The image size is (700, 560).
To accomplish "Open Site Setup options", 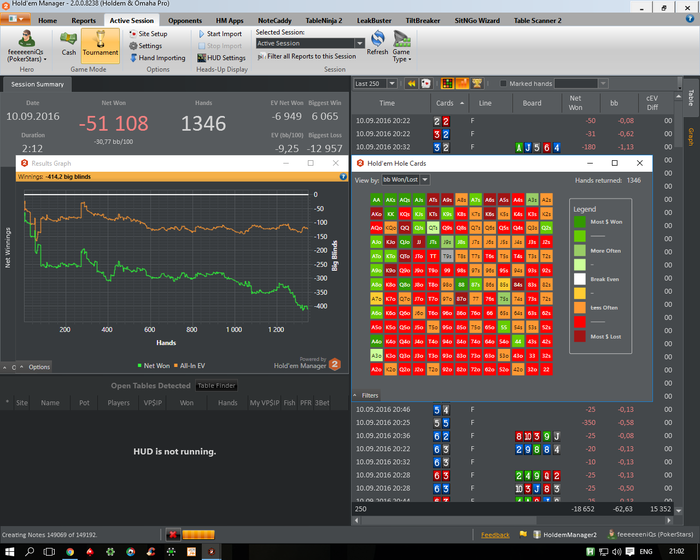I will pyautogui.click(x=148, y=33).
